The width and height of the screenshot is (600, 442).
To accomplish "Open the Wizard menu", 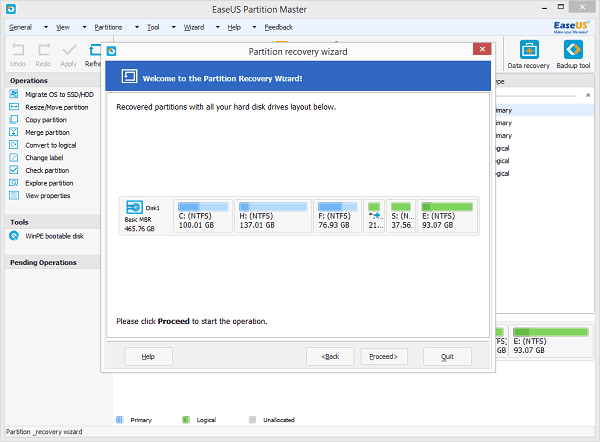I will click(x=194, y=27).
